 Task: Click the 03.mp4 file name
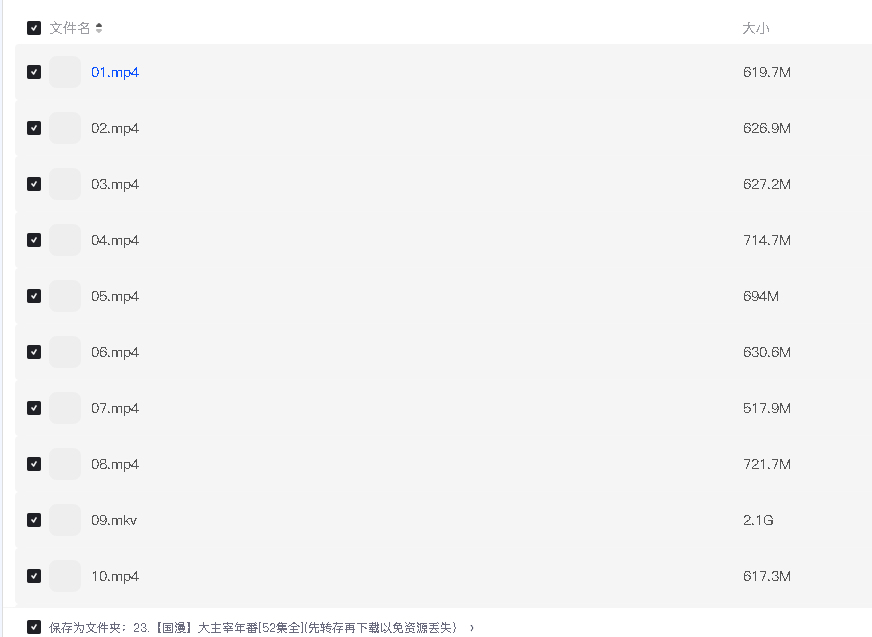click(115, 184)
